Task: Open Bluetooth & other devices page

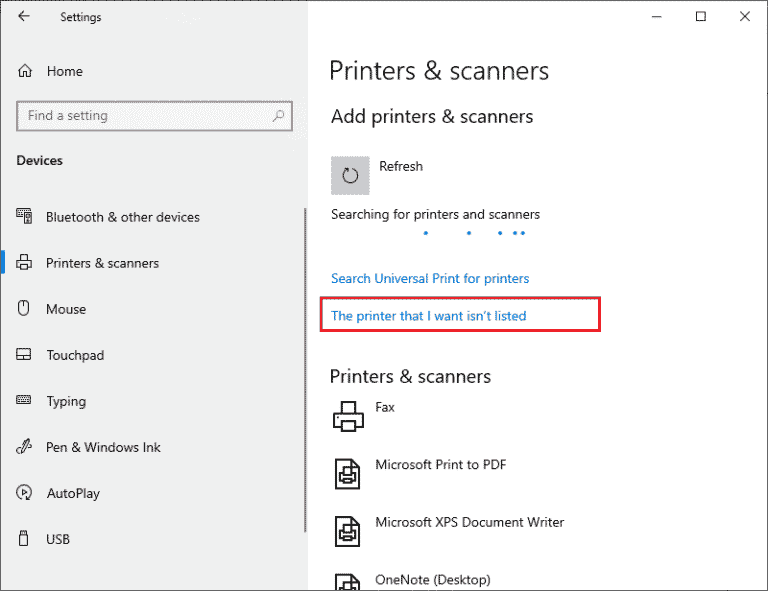Action: [x=122, y=217]
